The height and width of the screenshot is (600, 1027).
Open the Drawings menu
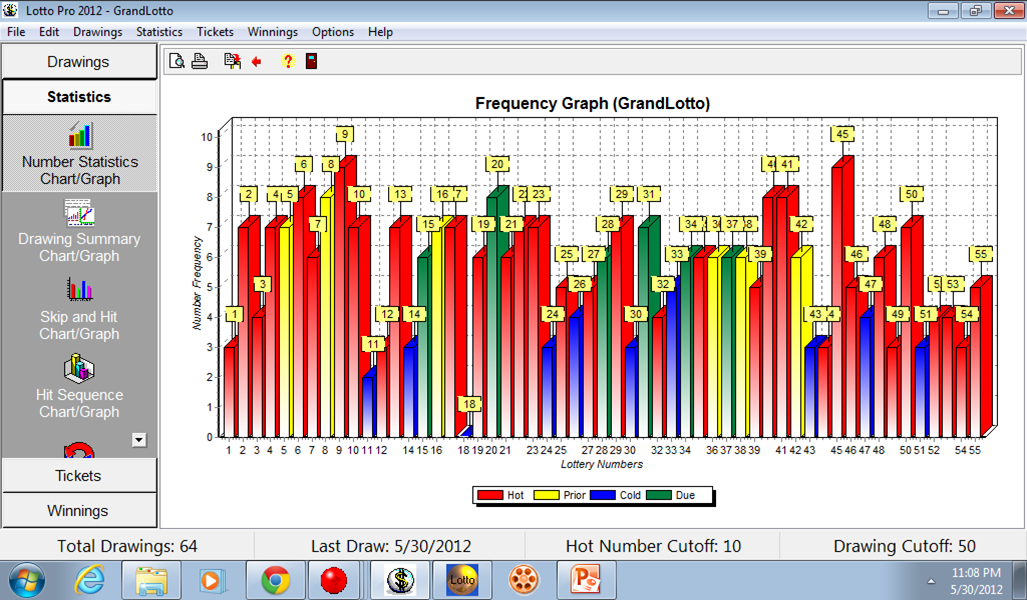point(98,31)
